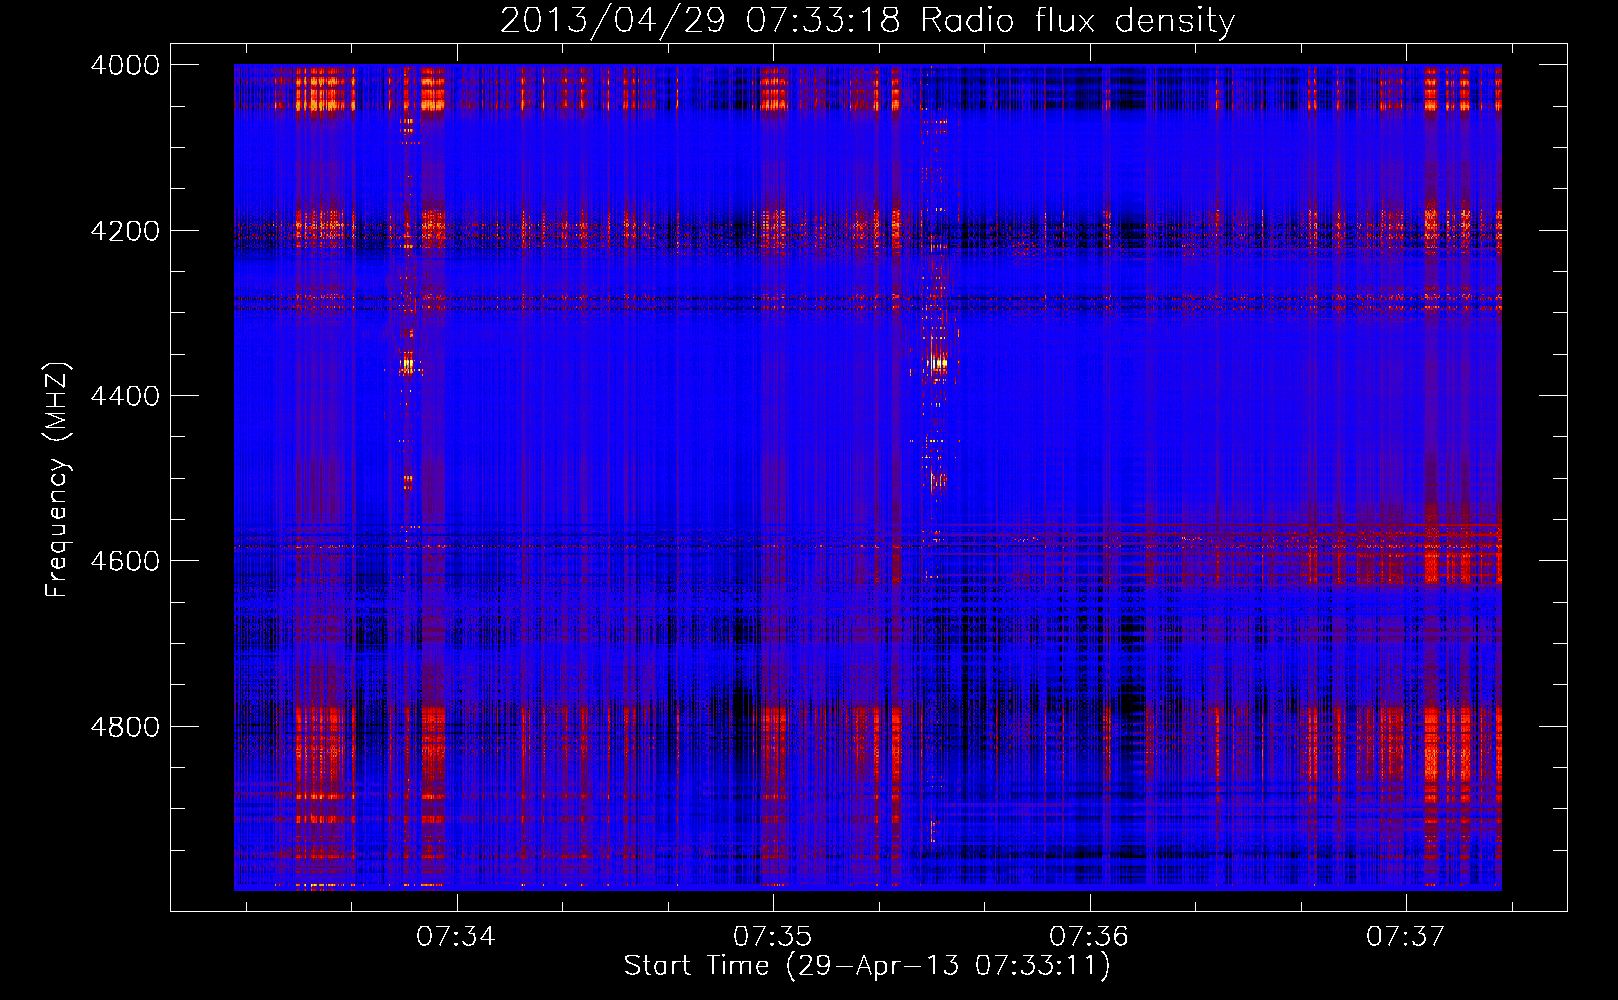Select the 4600 frequency axis label
The width and height of the screenshot is (1618, 1000).
(125, 561)
